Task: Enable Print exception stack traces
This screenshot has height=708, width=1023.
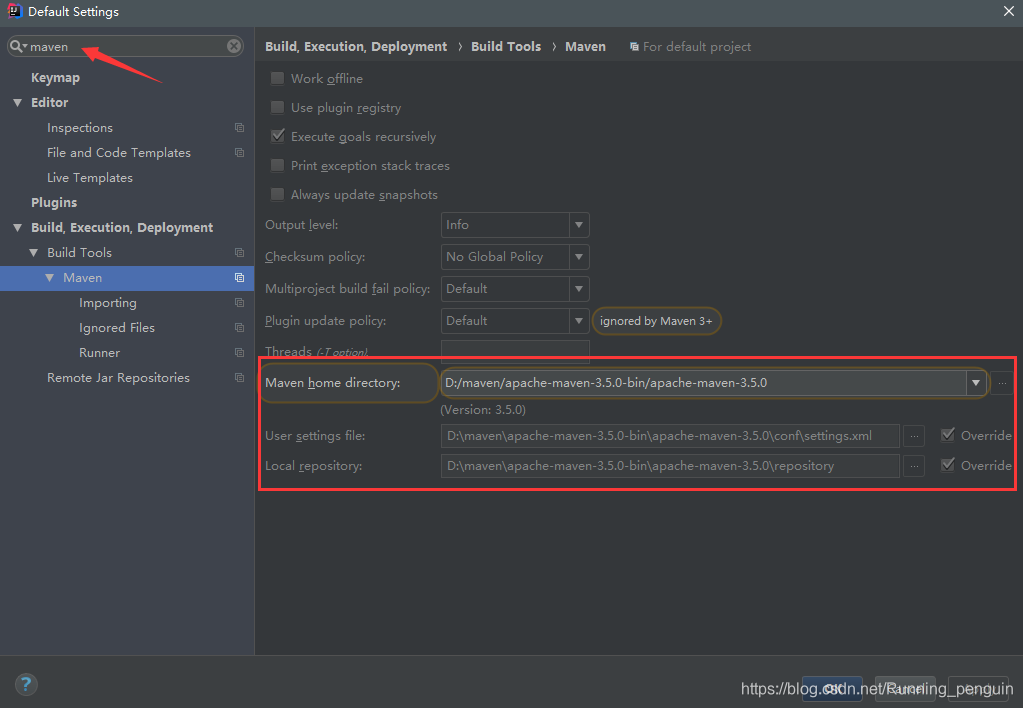Action: (x=277, y=165)
